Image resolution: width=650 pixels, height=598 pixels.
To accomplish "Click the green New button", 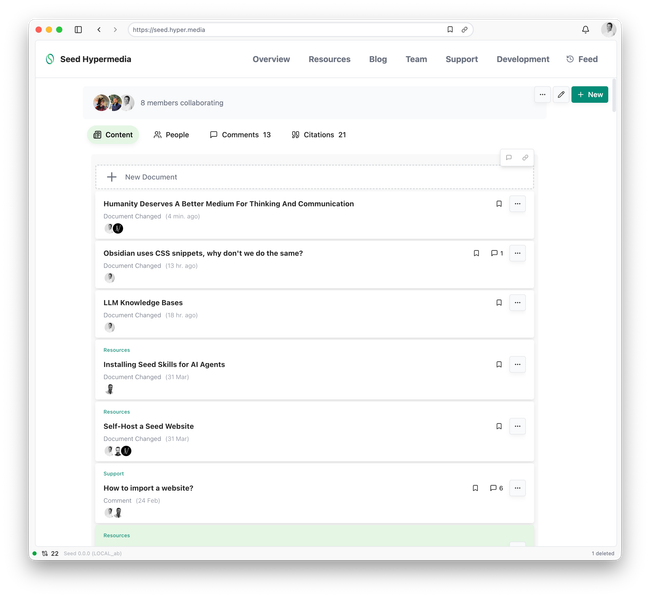I will click(589, 95).
